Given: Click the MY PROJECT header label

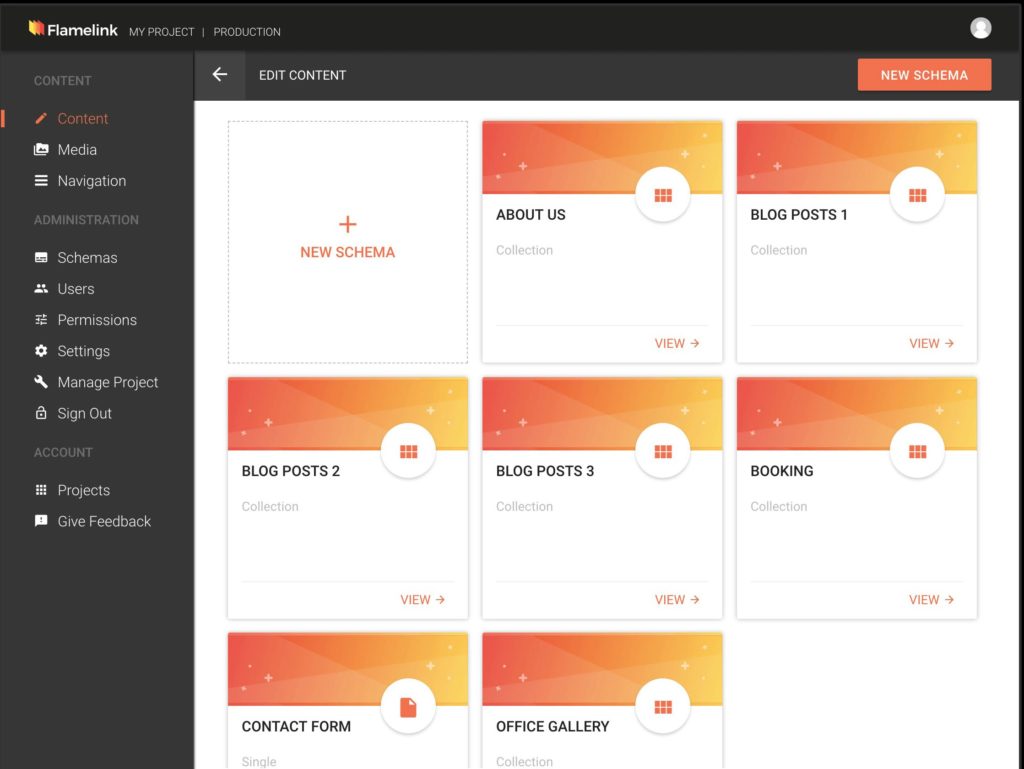Looking at the screenshot, I should [161, 32].
